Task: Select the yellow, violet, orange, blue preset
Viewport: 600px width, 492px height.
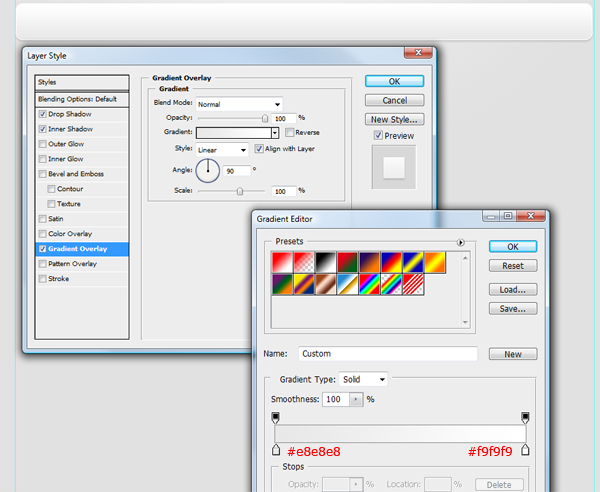Action: click(x=304, y=284)
